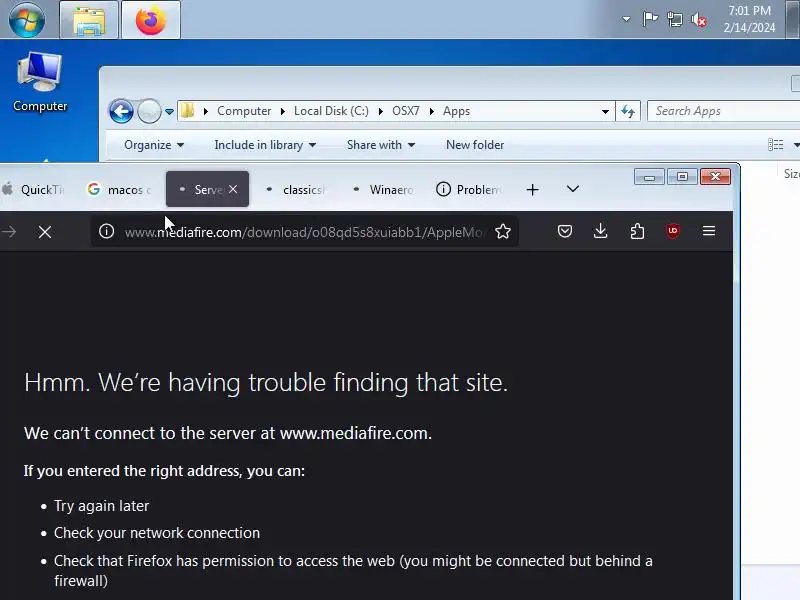Switch to the macos Google tab
The image size is (800, 600).
(119, 189)
